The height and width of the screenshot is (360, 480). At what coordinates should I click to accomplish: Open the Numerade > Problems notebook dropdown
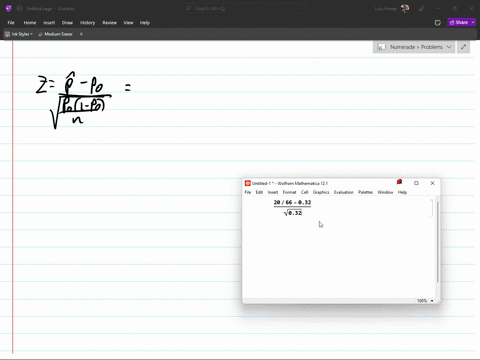pos(414,47)
